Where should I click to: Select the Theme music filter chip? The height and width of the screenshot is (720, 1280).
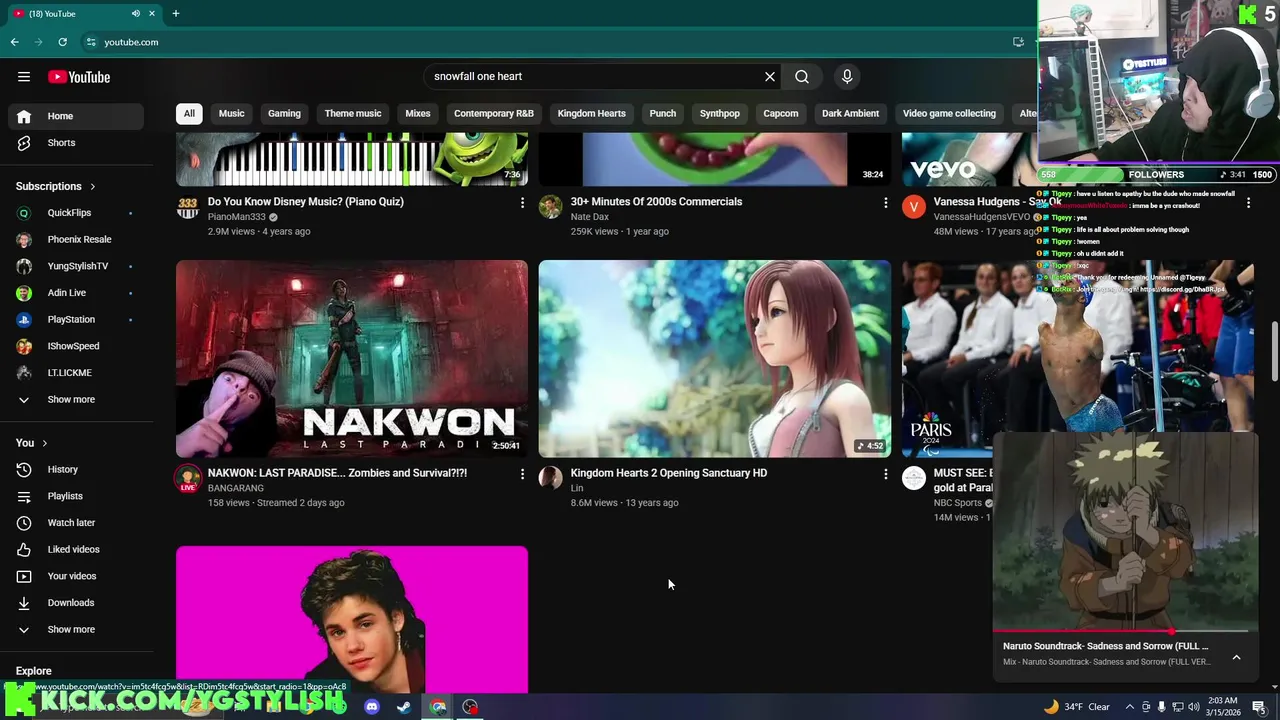[x=352, y=114]
